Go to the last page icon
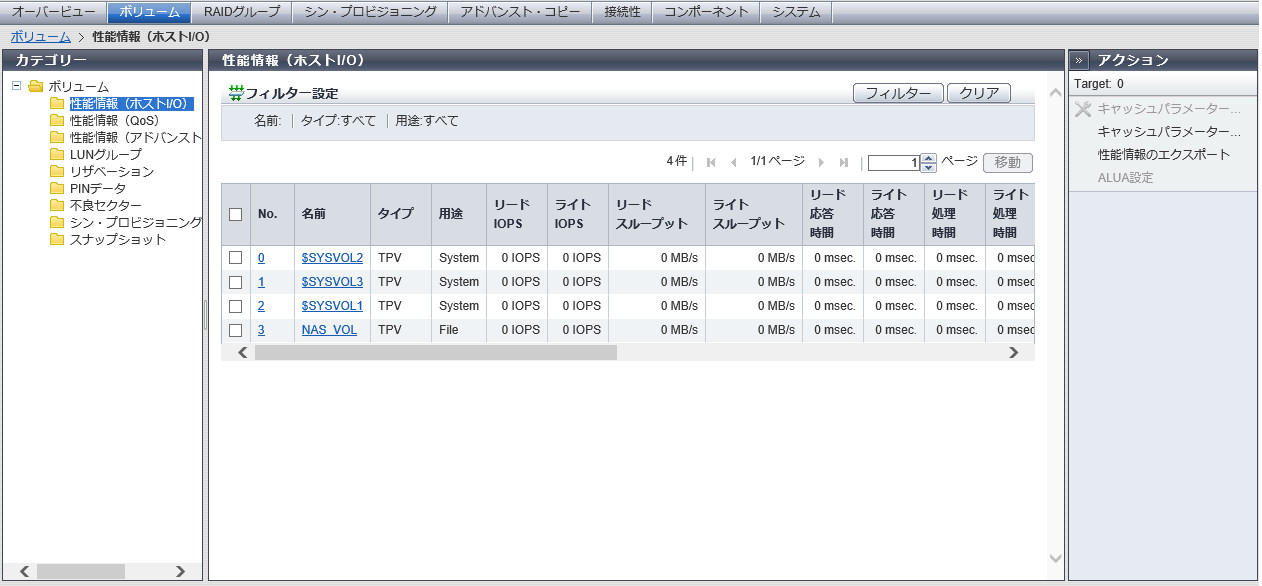Image resolution: width=1262 pixels, height=586 pixels. 844,162
